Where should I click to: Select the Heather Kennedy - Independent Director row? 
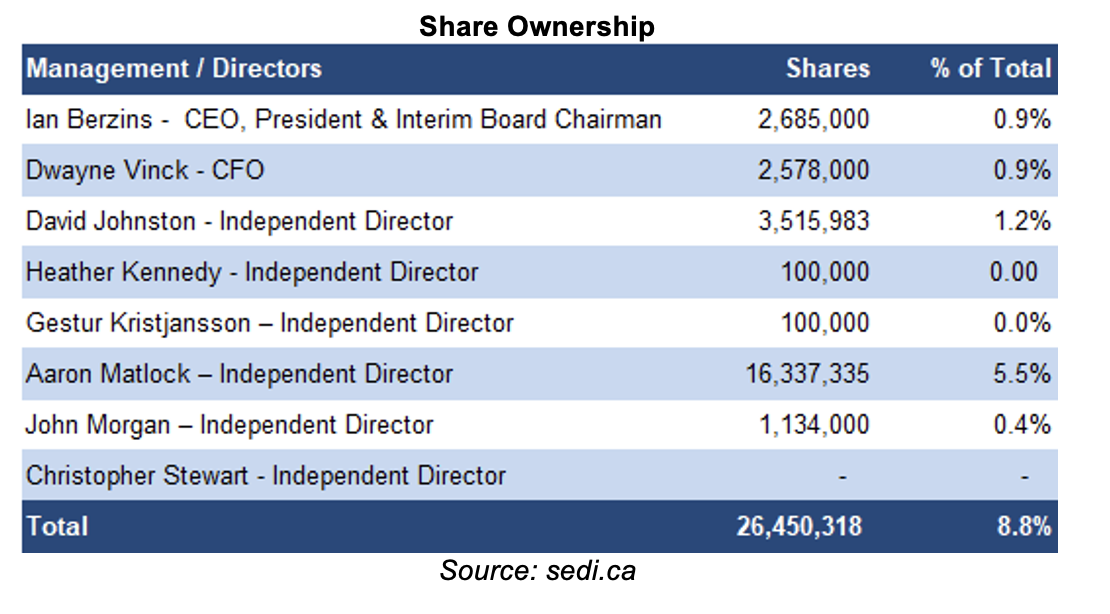[x=539, y=272]
